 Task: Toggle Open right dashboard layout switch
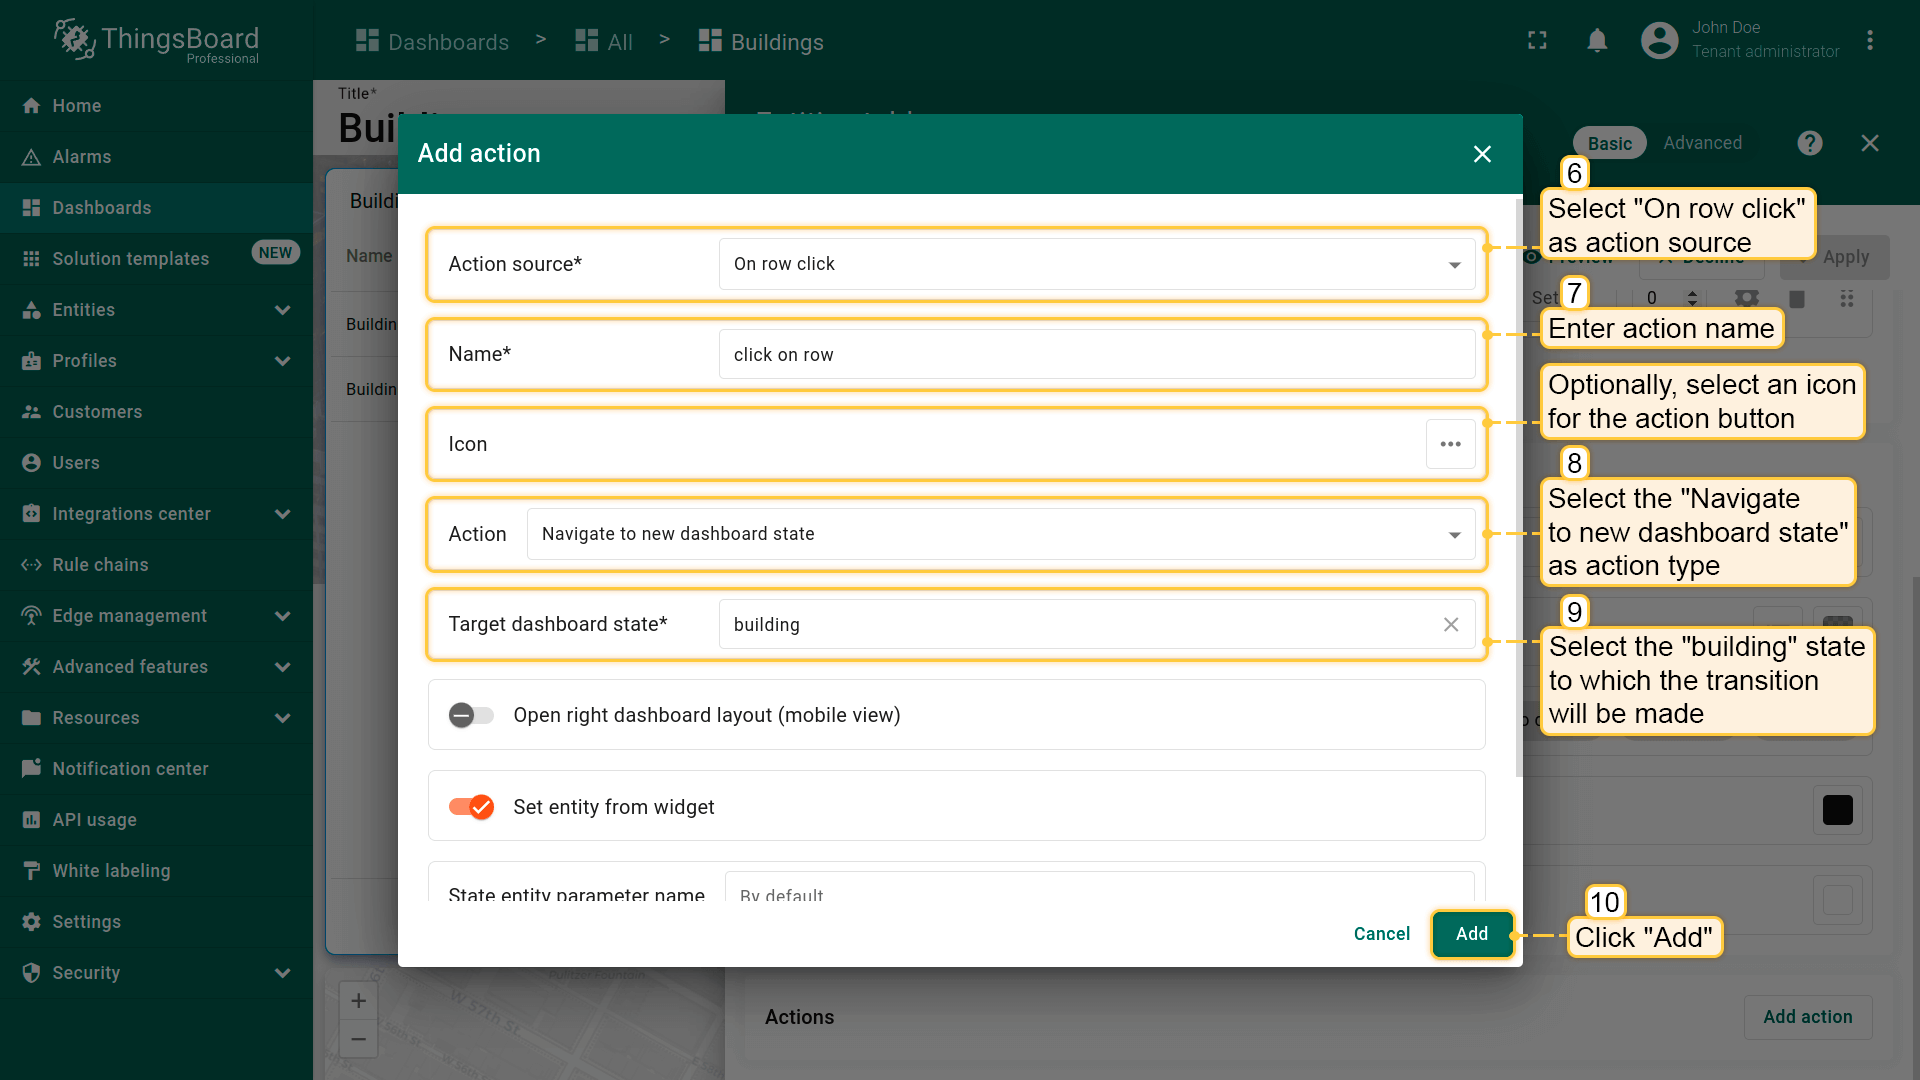point(471,715)
